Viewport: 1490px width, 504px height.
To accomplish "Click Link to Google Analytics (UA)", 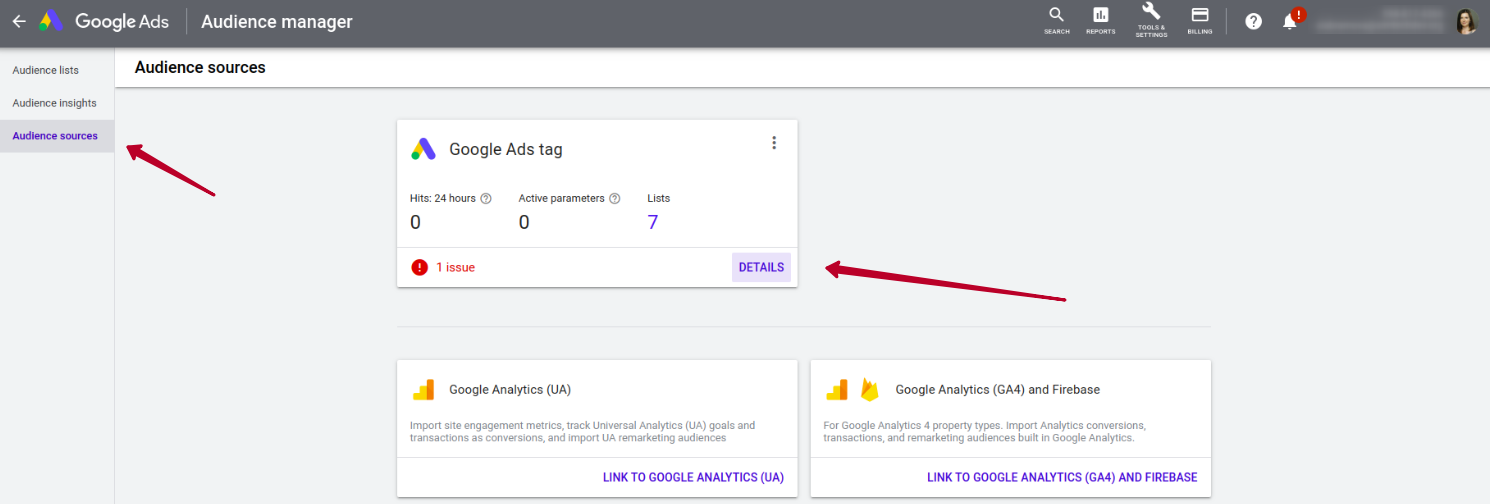I will pos(693,477).
